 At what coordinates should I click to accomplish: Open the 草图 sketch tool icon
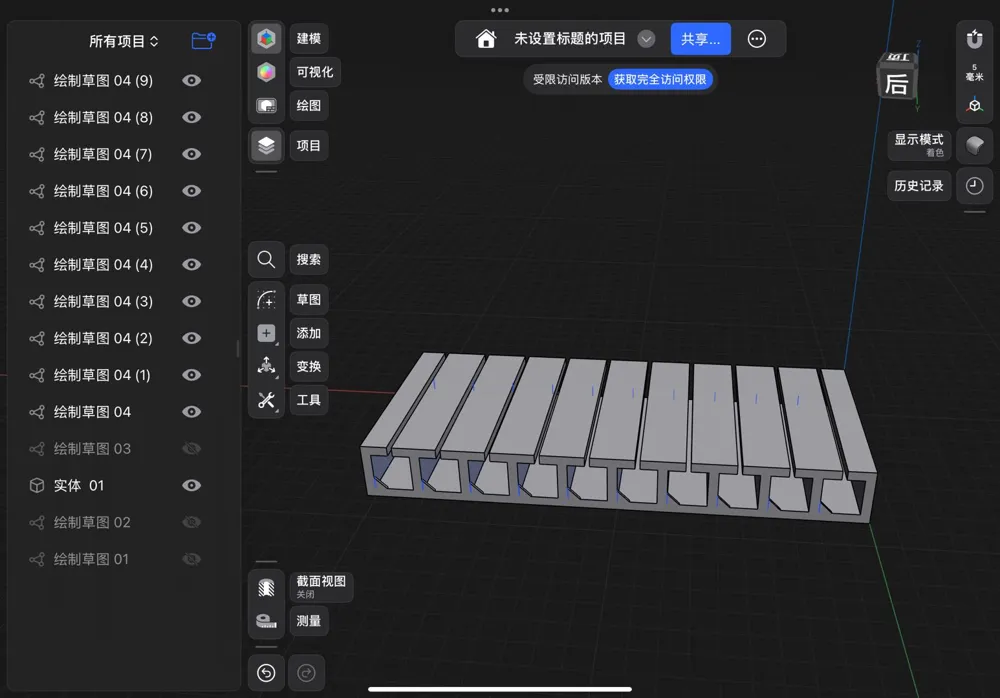(x=266, y=299)
